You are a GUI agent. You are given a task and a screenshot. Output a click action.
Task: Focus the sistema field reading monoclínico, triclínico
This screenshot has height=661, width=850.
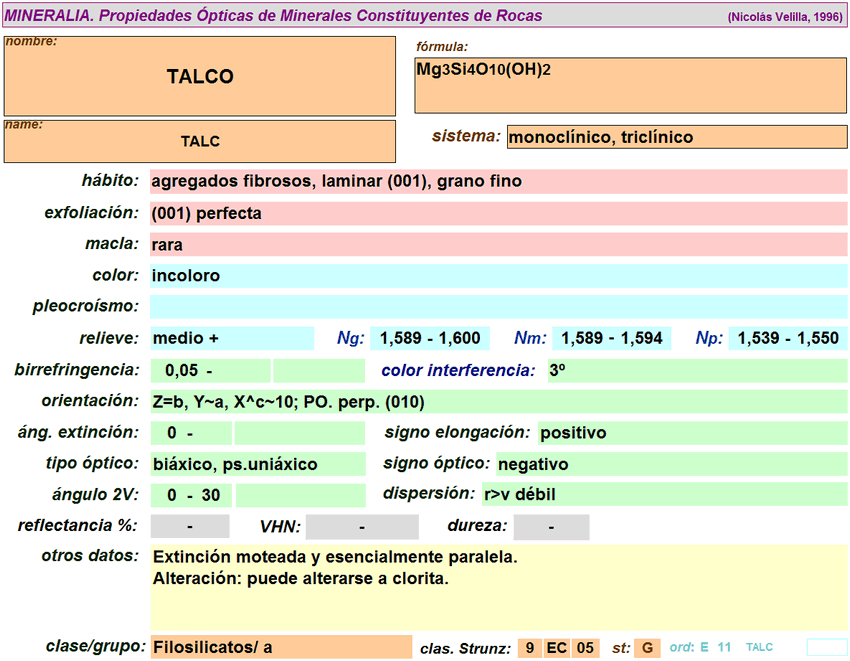click(x=676, y=137)
